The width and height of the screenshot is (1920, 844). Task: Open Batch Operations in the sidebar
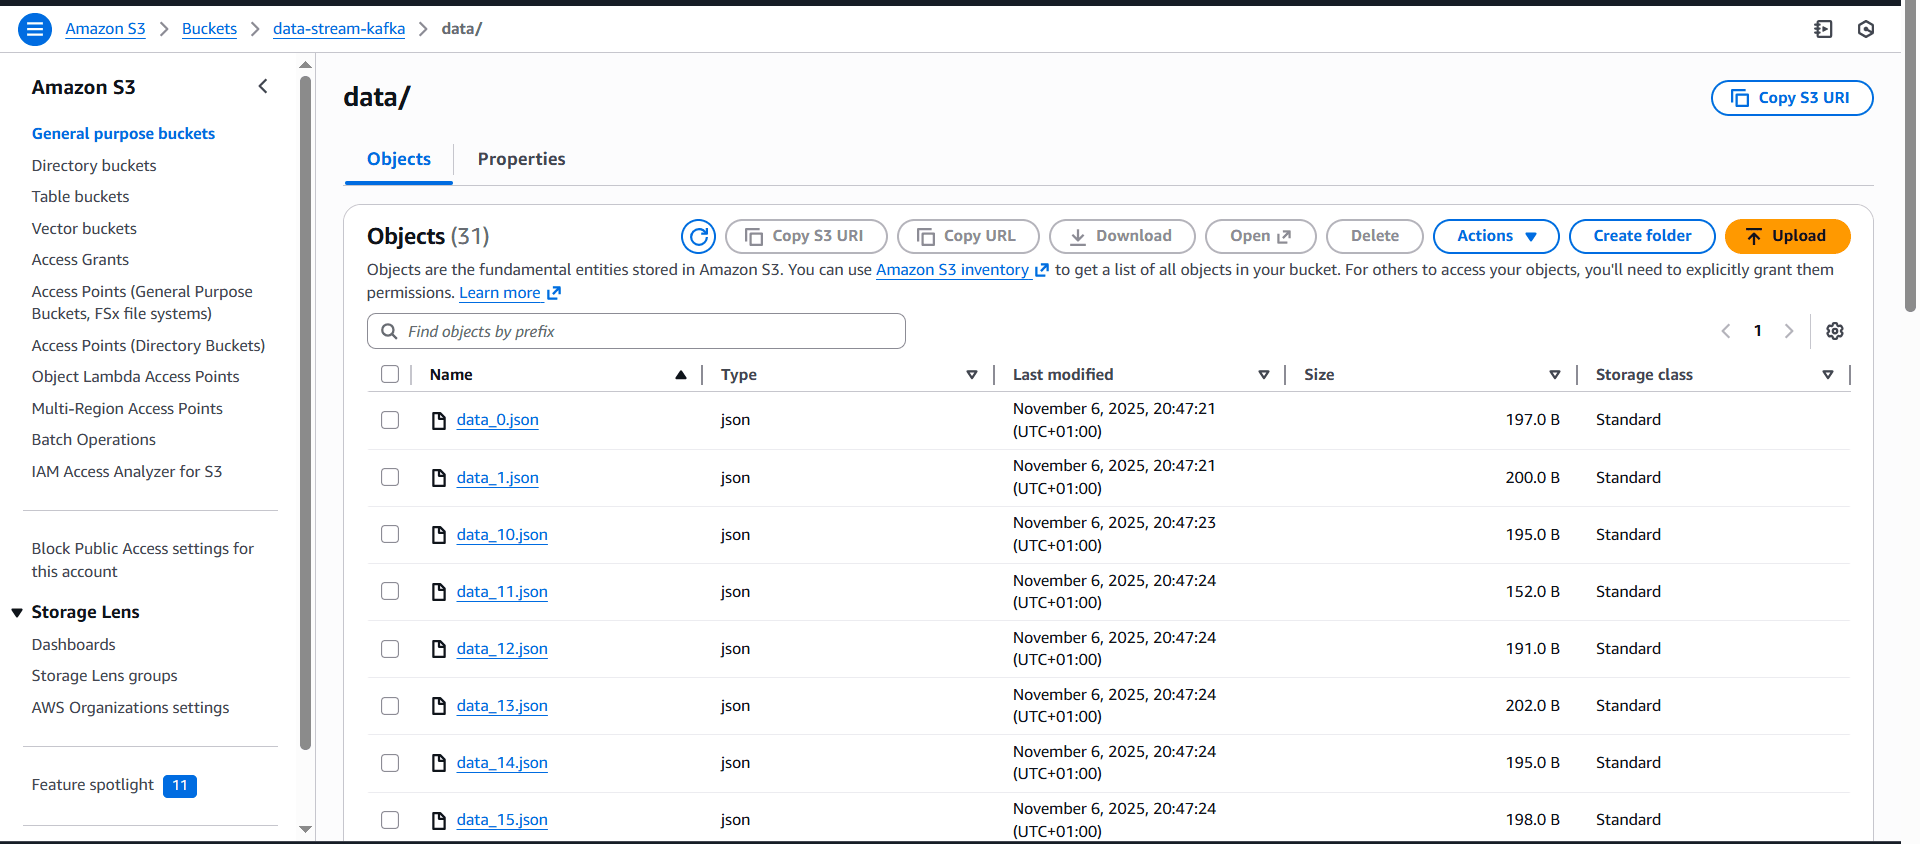tap(94, 440)
